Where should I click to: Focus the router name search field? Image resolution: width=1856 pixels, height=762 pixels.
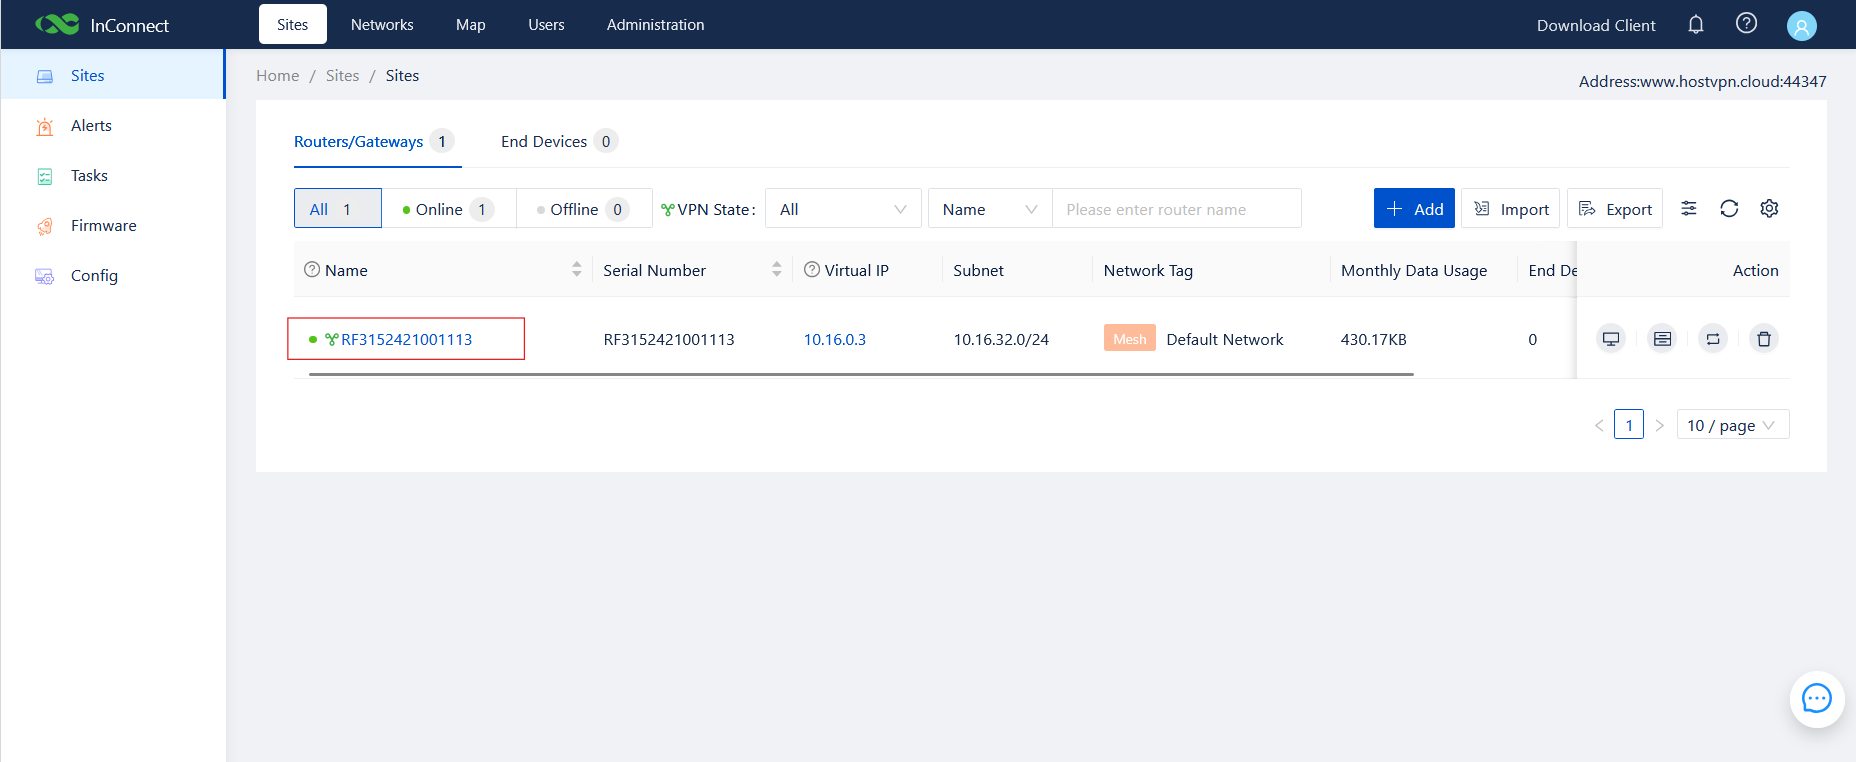1177,208
